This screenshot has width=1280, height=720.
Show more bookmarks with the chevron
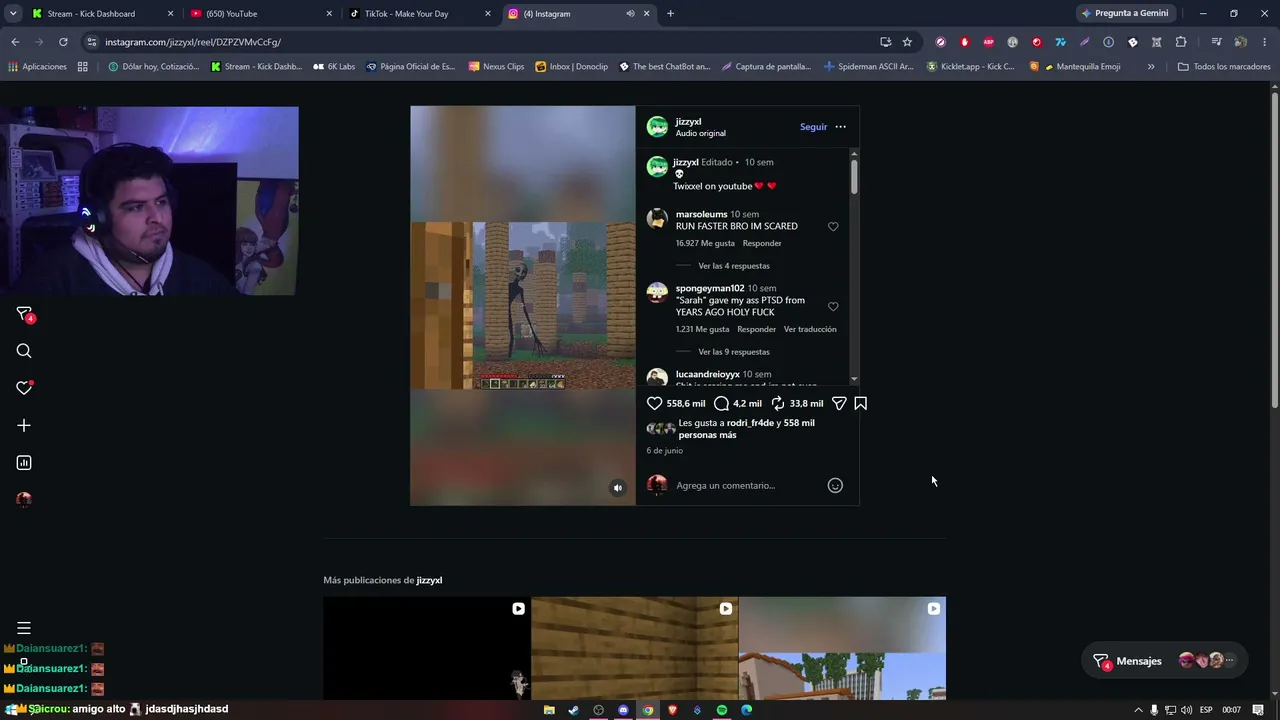pyautogui.click(x=1151, y=67)
